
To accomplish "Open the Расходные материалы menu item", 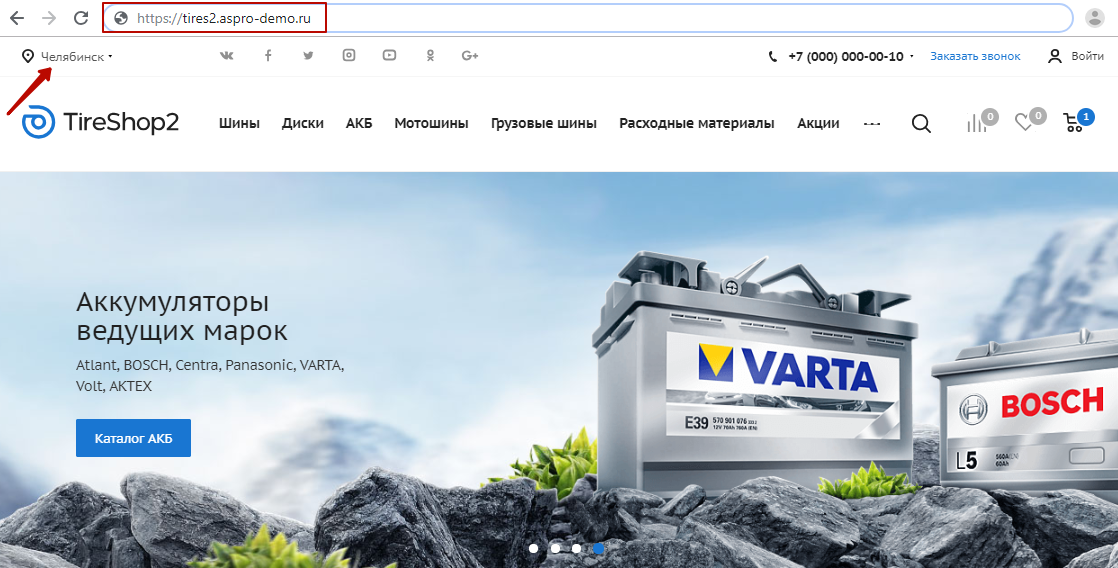I will point(697,123).
